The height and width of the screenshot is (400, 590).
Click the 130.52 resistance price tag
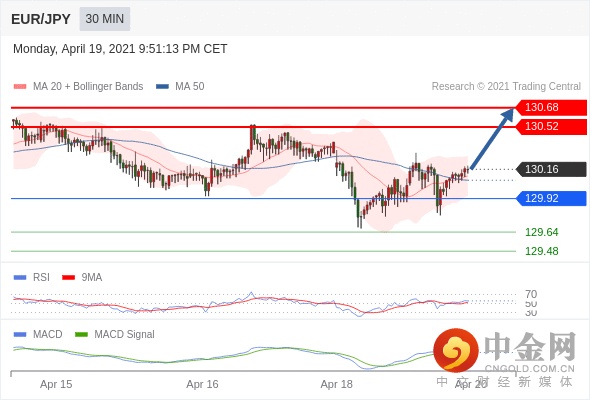click(x=551, y=126)
